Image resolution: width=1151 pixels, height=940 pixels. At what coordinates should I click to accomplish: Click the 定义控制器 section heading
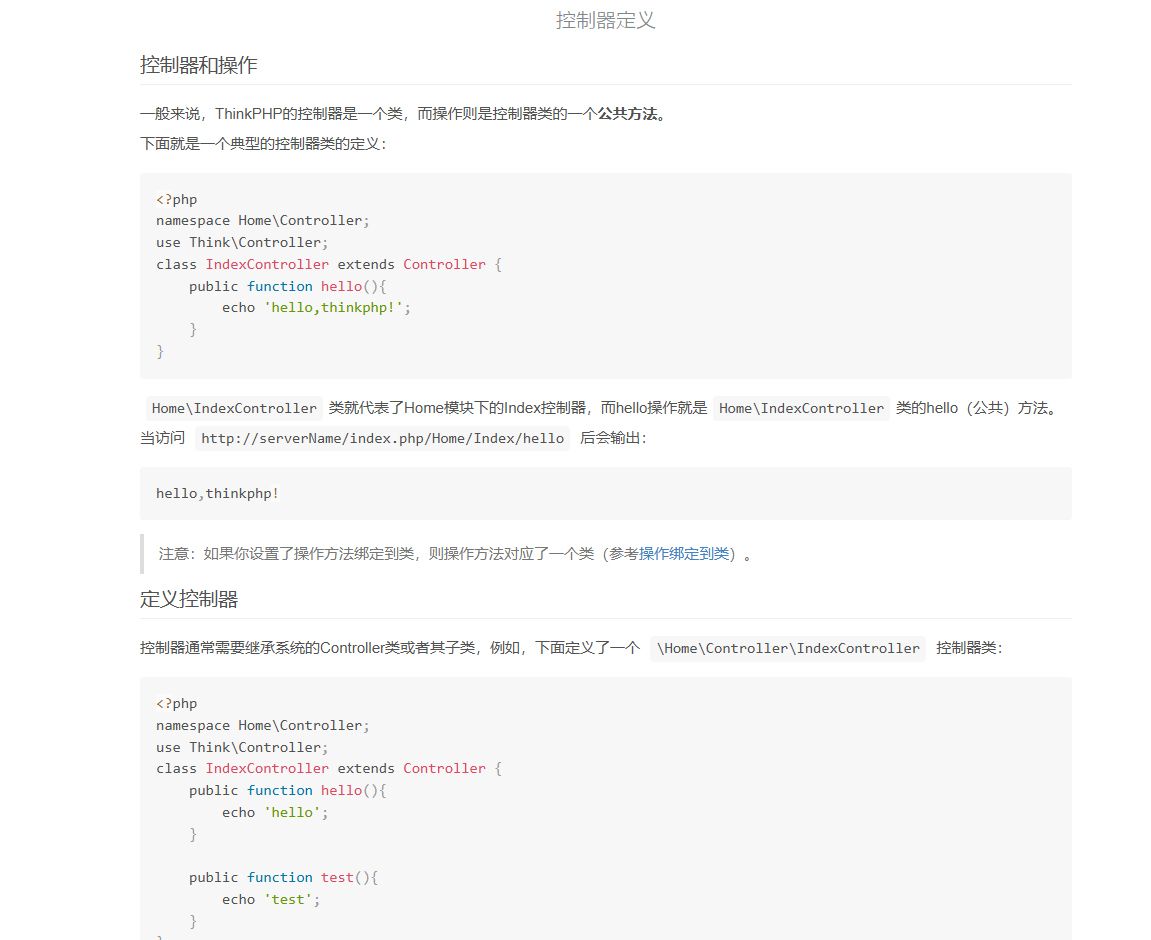point(189,600)
